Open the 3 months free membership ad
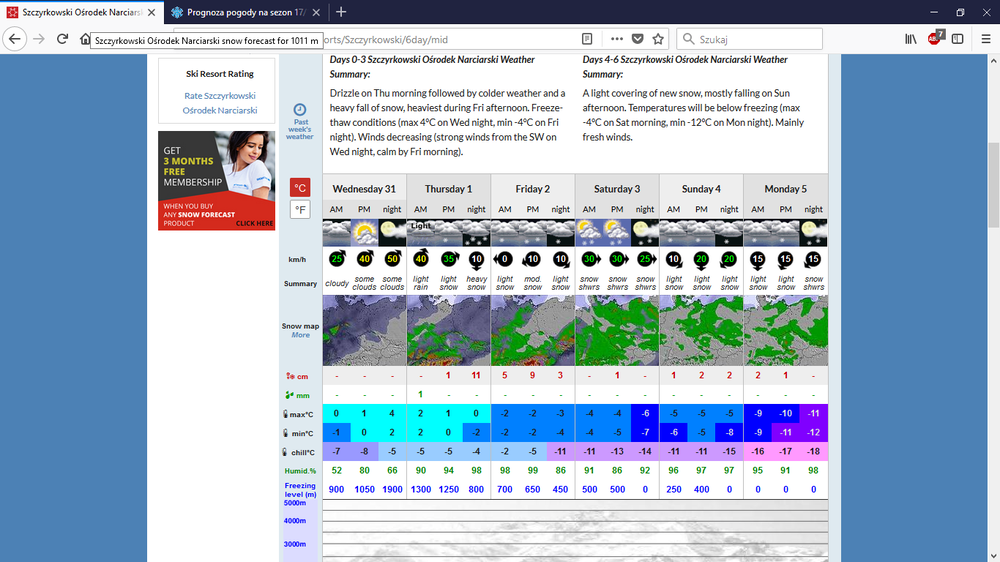Image resolution: width=1000 pixels, height=562 pixels. click(x=217, y=181)
